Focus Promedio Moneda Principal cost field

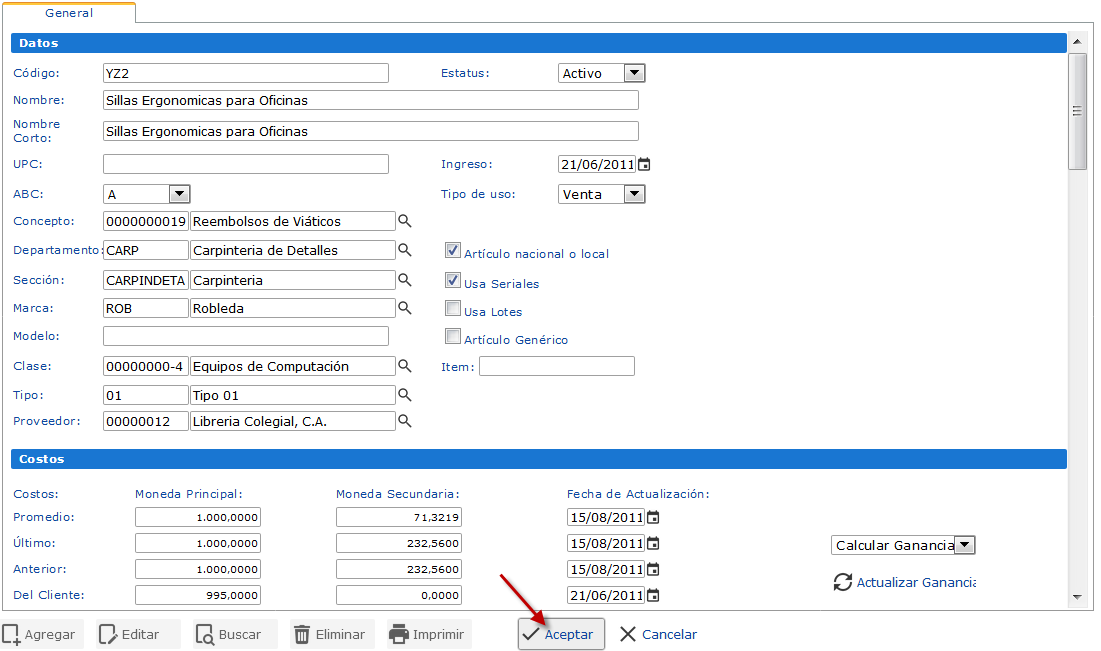click(x=198, y=517)
